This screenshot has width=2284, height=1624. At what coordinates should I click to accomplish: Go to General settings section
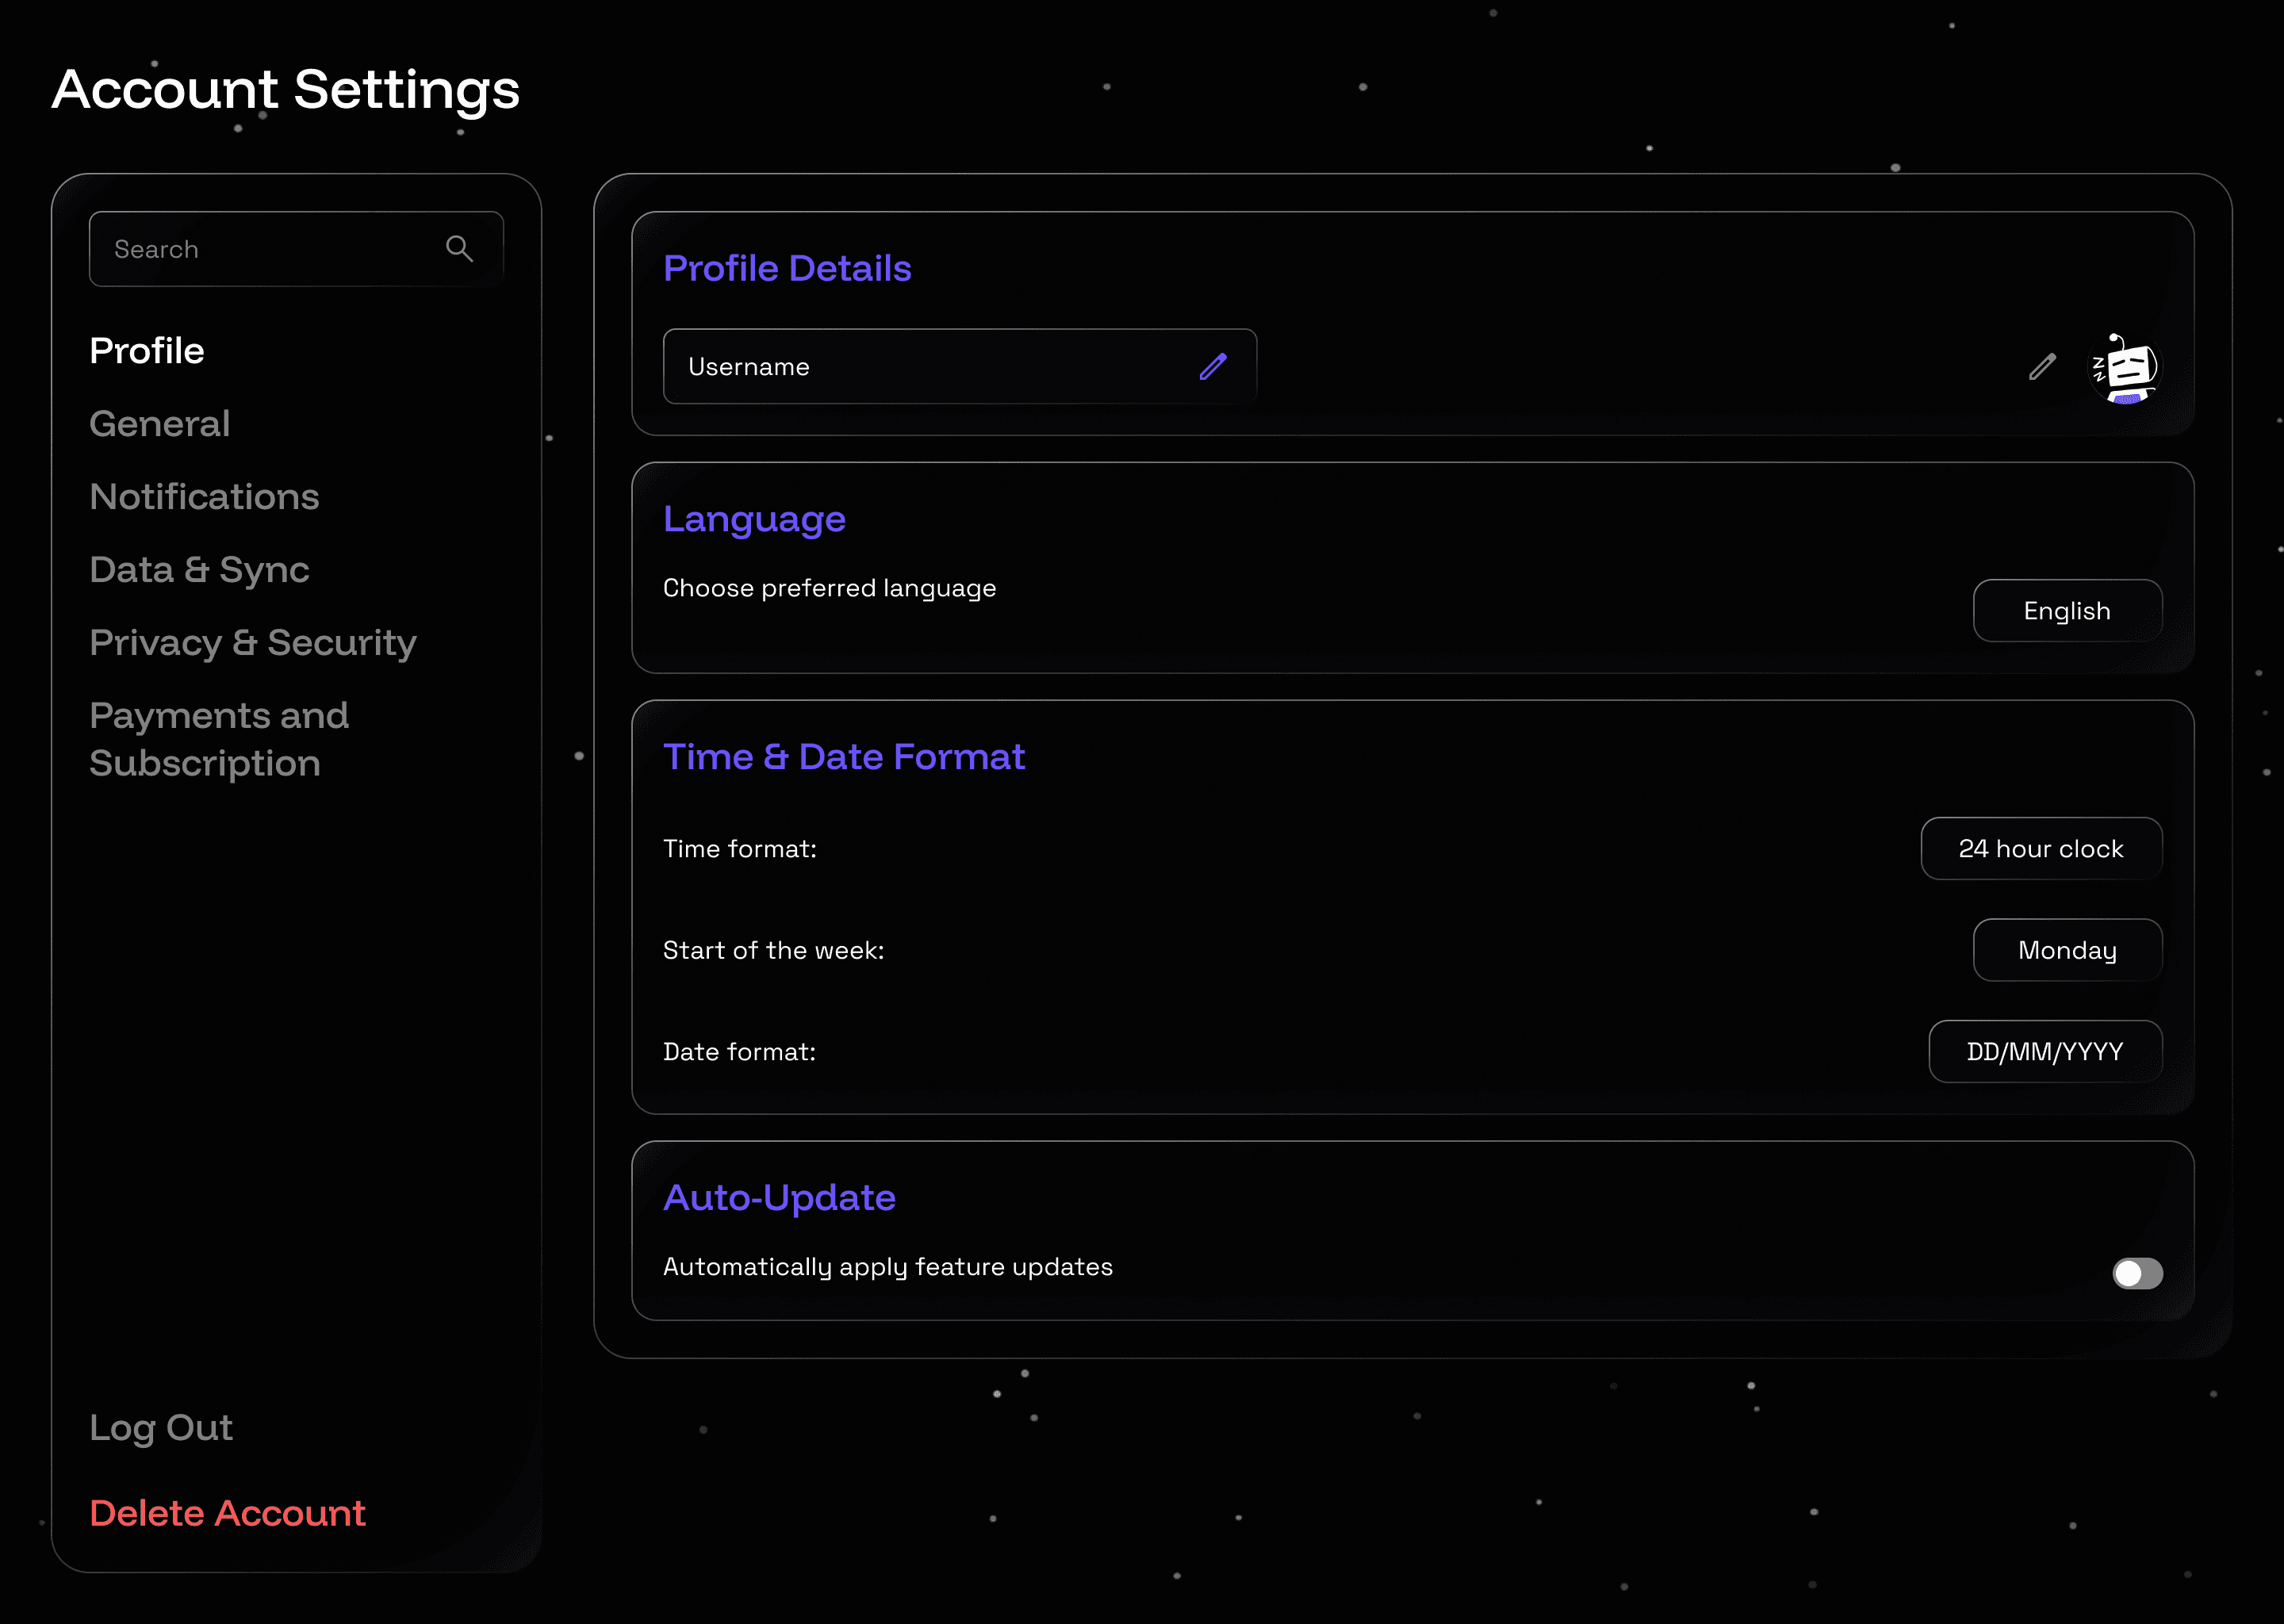(160, 424)
